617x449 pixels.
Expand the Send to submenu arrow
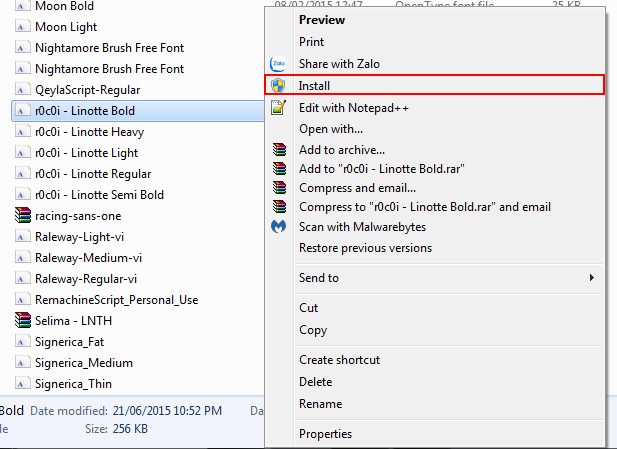point(591,277)
